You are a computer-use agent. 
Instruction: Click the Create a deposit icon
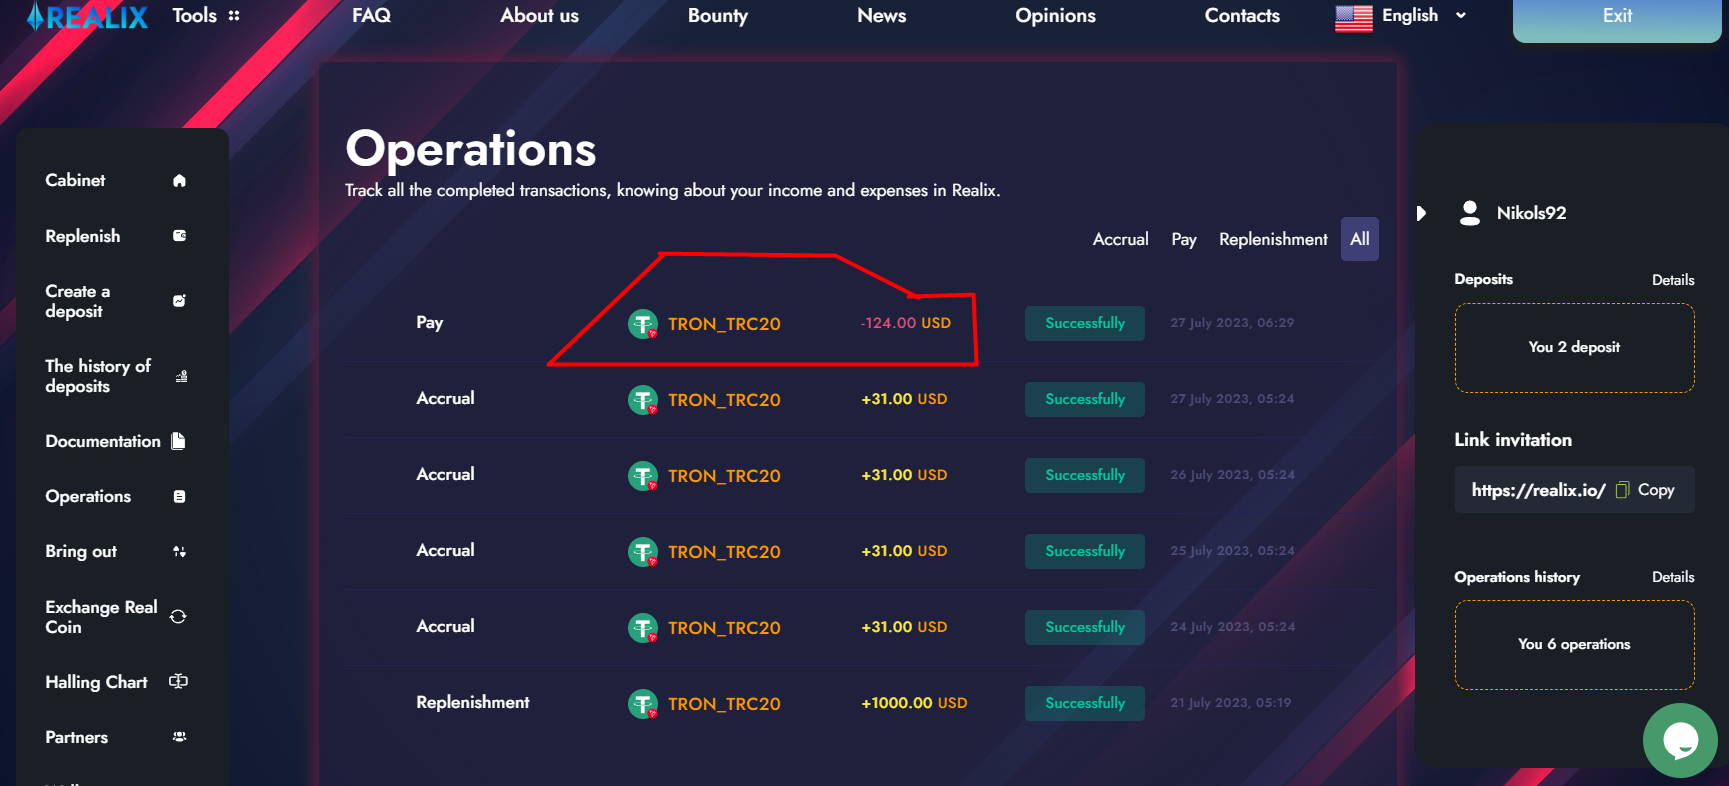tap(179, 301)
